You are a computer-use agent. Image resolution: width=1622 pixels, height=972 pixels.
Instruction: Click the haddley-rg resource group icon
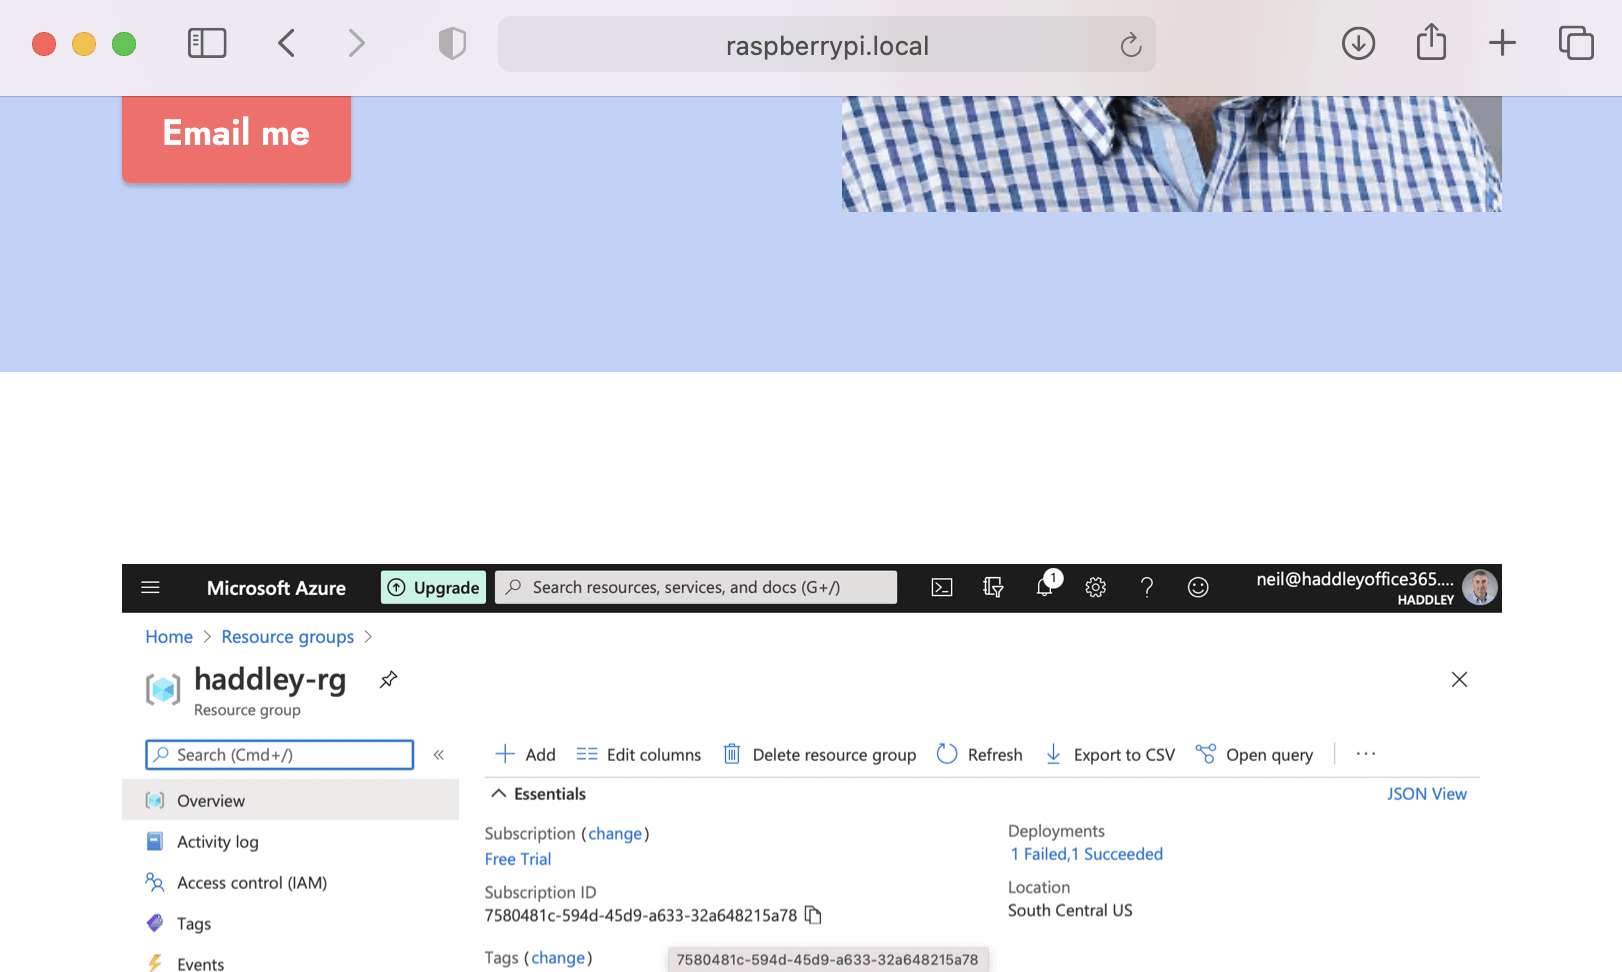[163, 689]
